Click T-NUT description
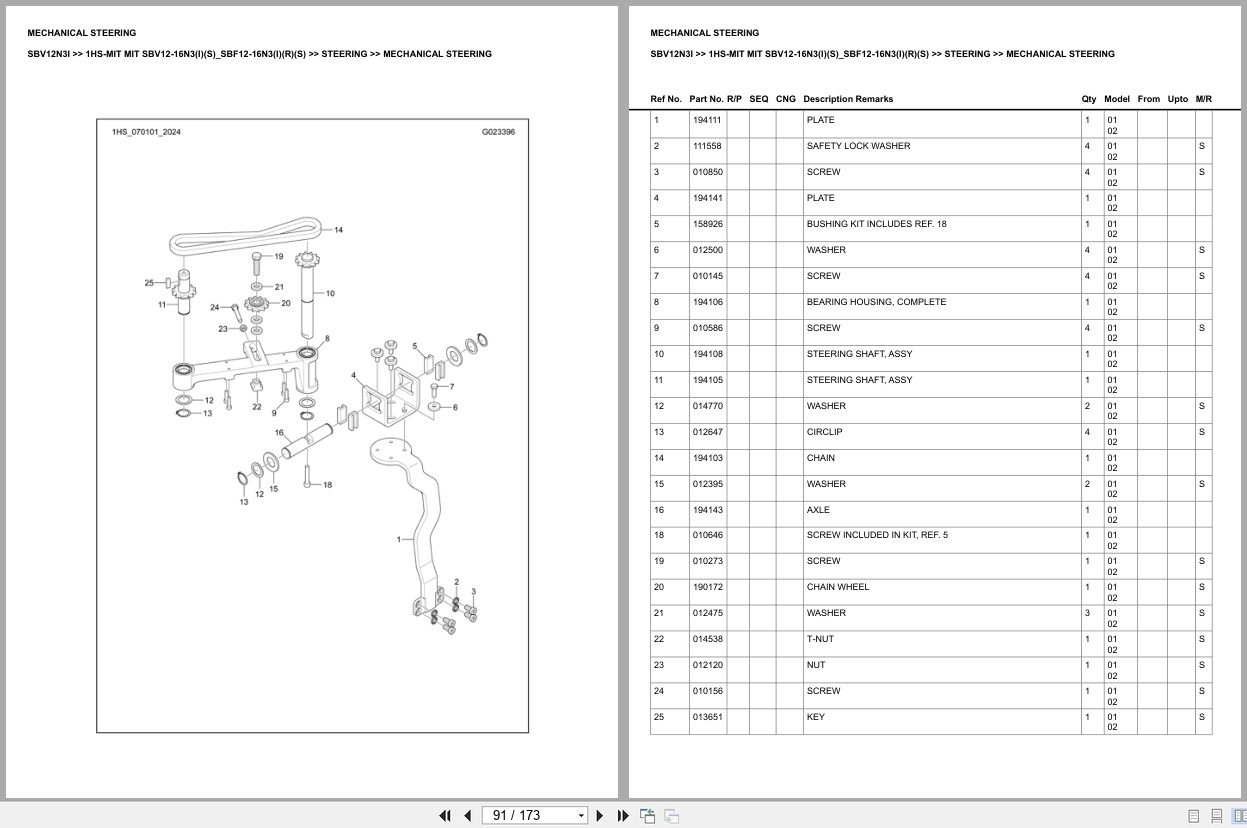The height and width of the screenshot is (828, 1247). click(820, 639)
